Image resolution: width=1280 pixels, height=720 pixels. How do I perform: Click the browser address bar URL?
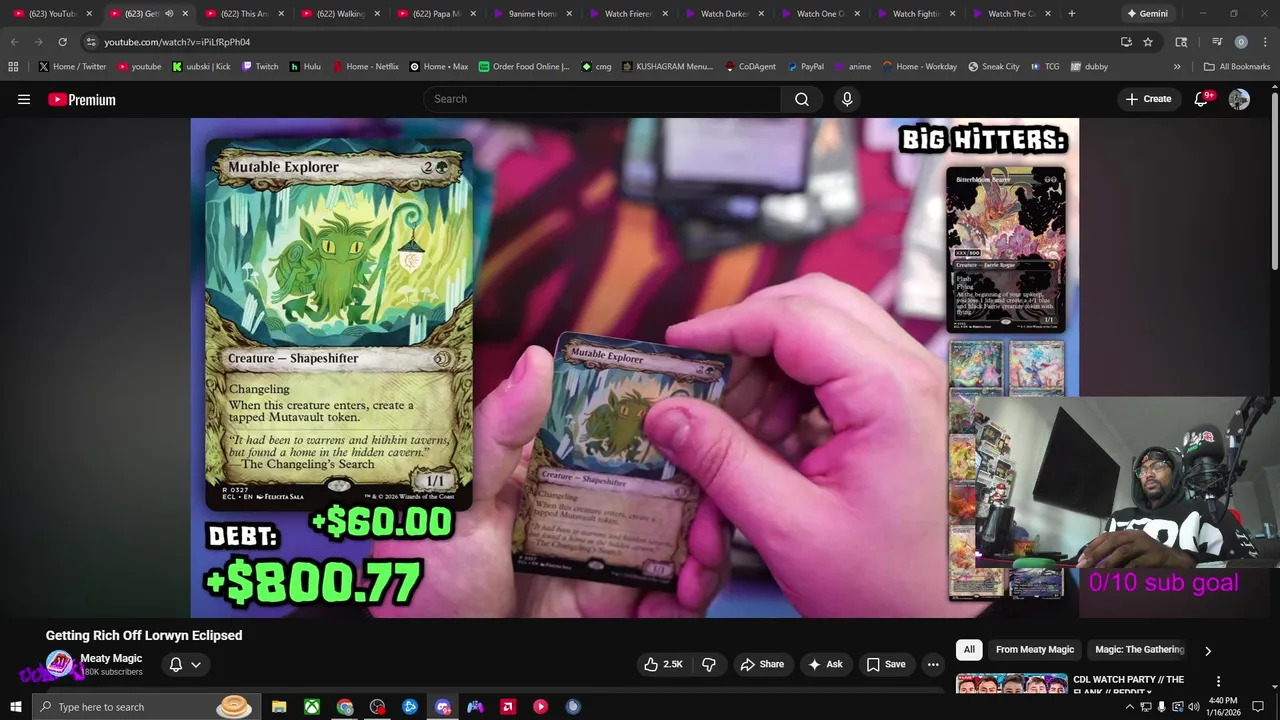point(177,42)
